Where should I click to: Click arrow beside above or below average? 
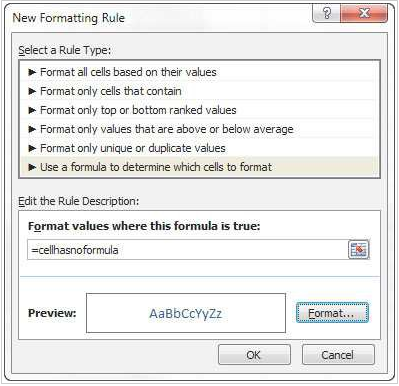coord(32,129)
